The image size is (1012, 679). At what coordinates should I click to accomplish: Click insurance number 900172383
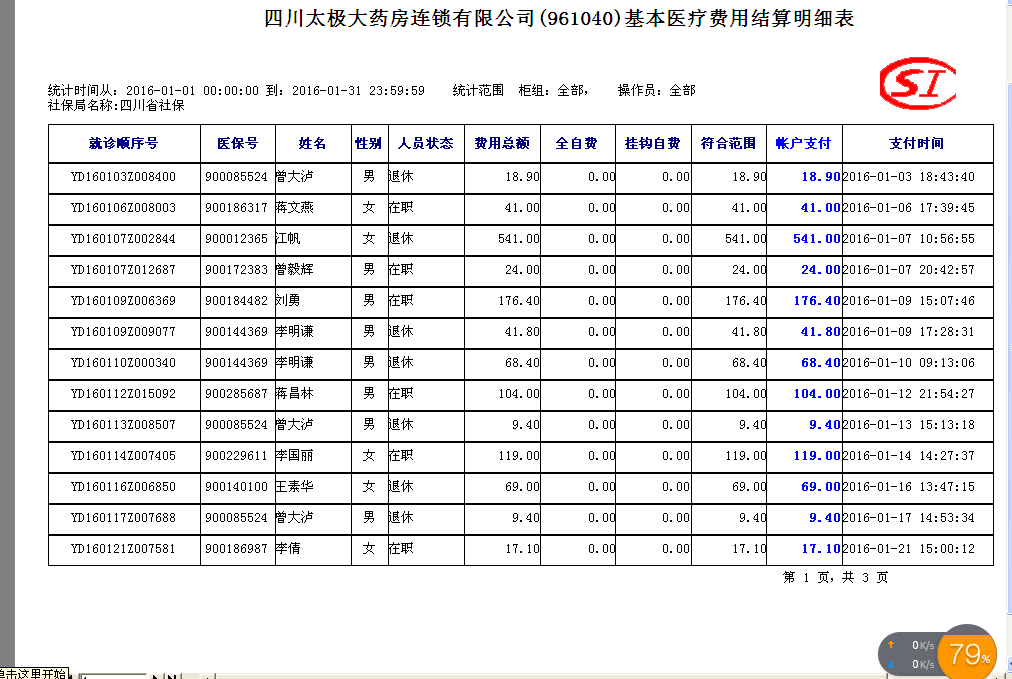tap(236, 270)
